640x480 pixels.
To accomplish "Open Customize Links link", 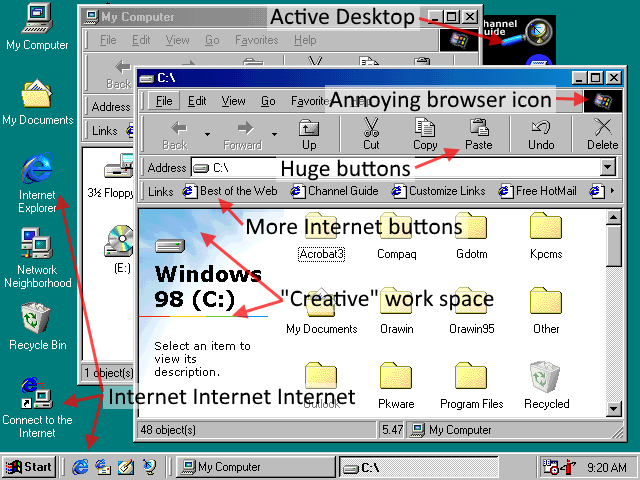I will (x=439, y=191).
